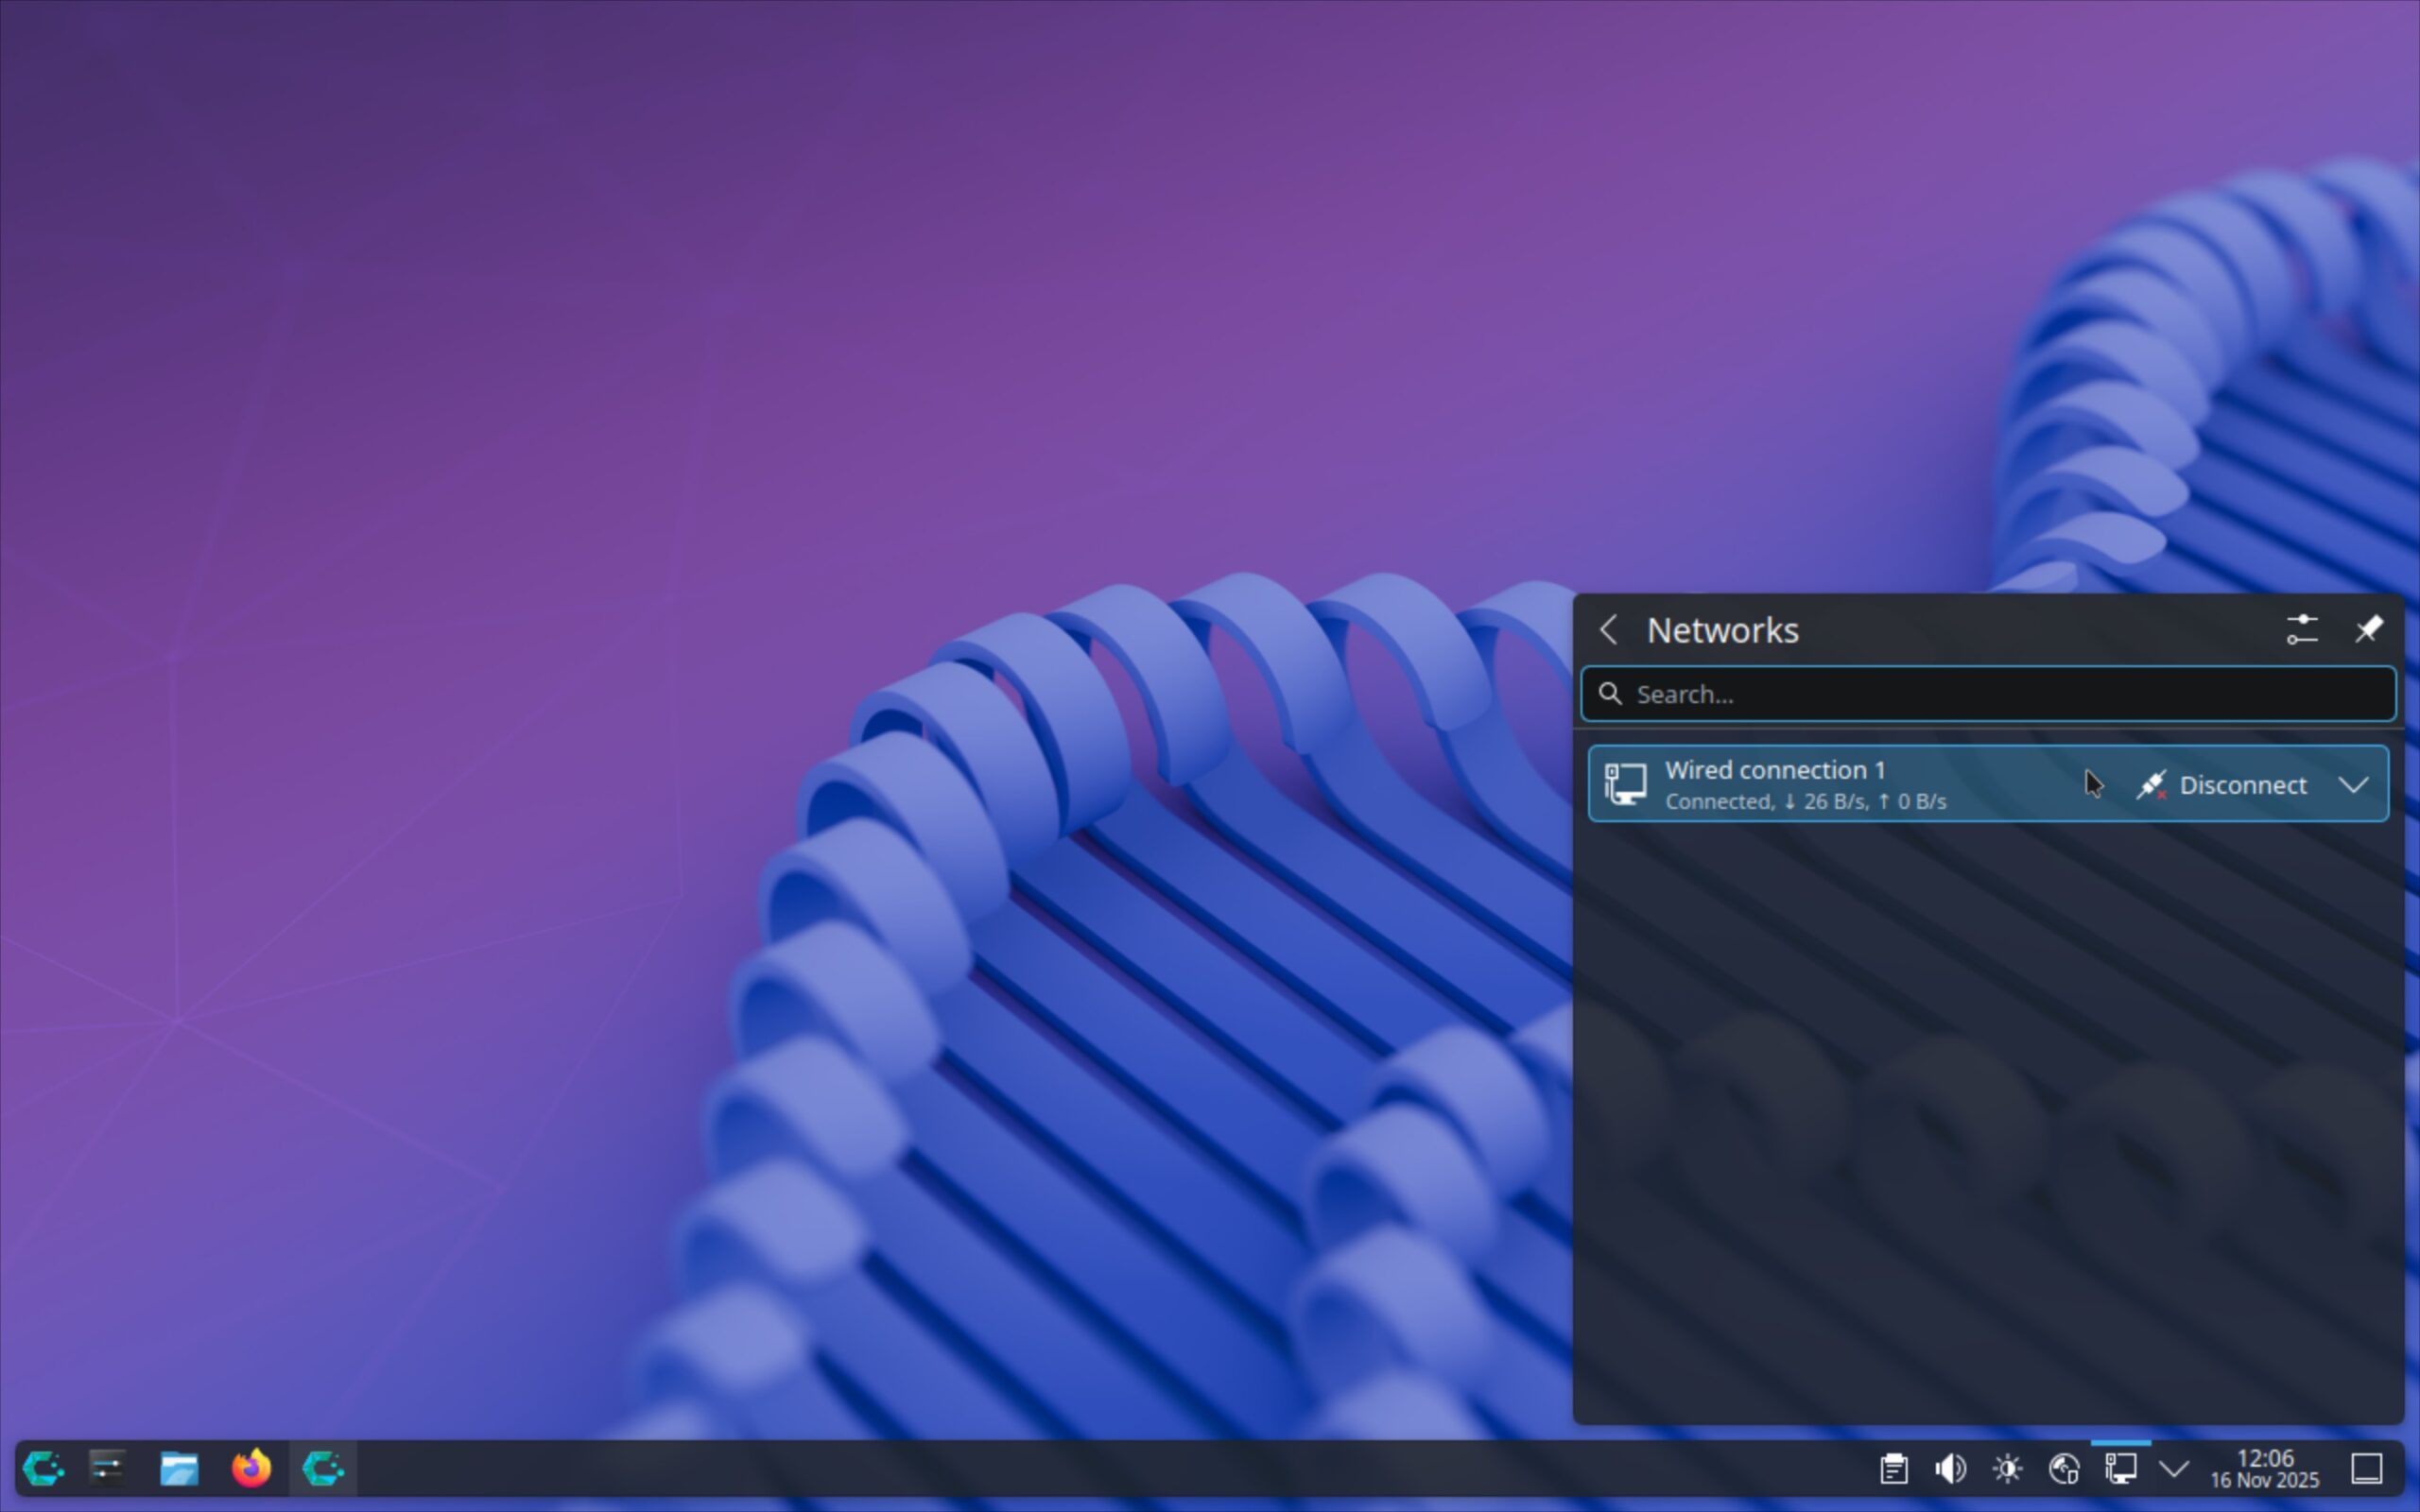Switch to the active task manager entry
The width and height of the screenshot is (2420, 1512).
pyautogui.click(x=323, y=1469)
